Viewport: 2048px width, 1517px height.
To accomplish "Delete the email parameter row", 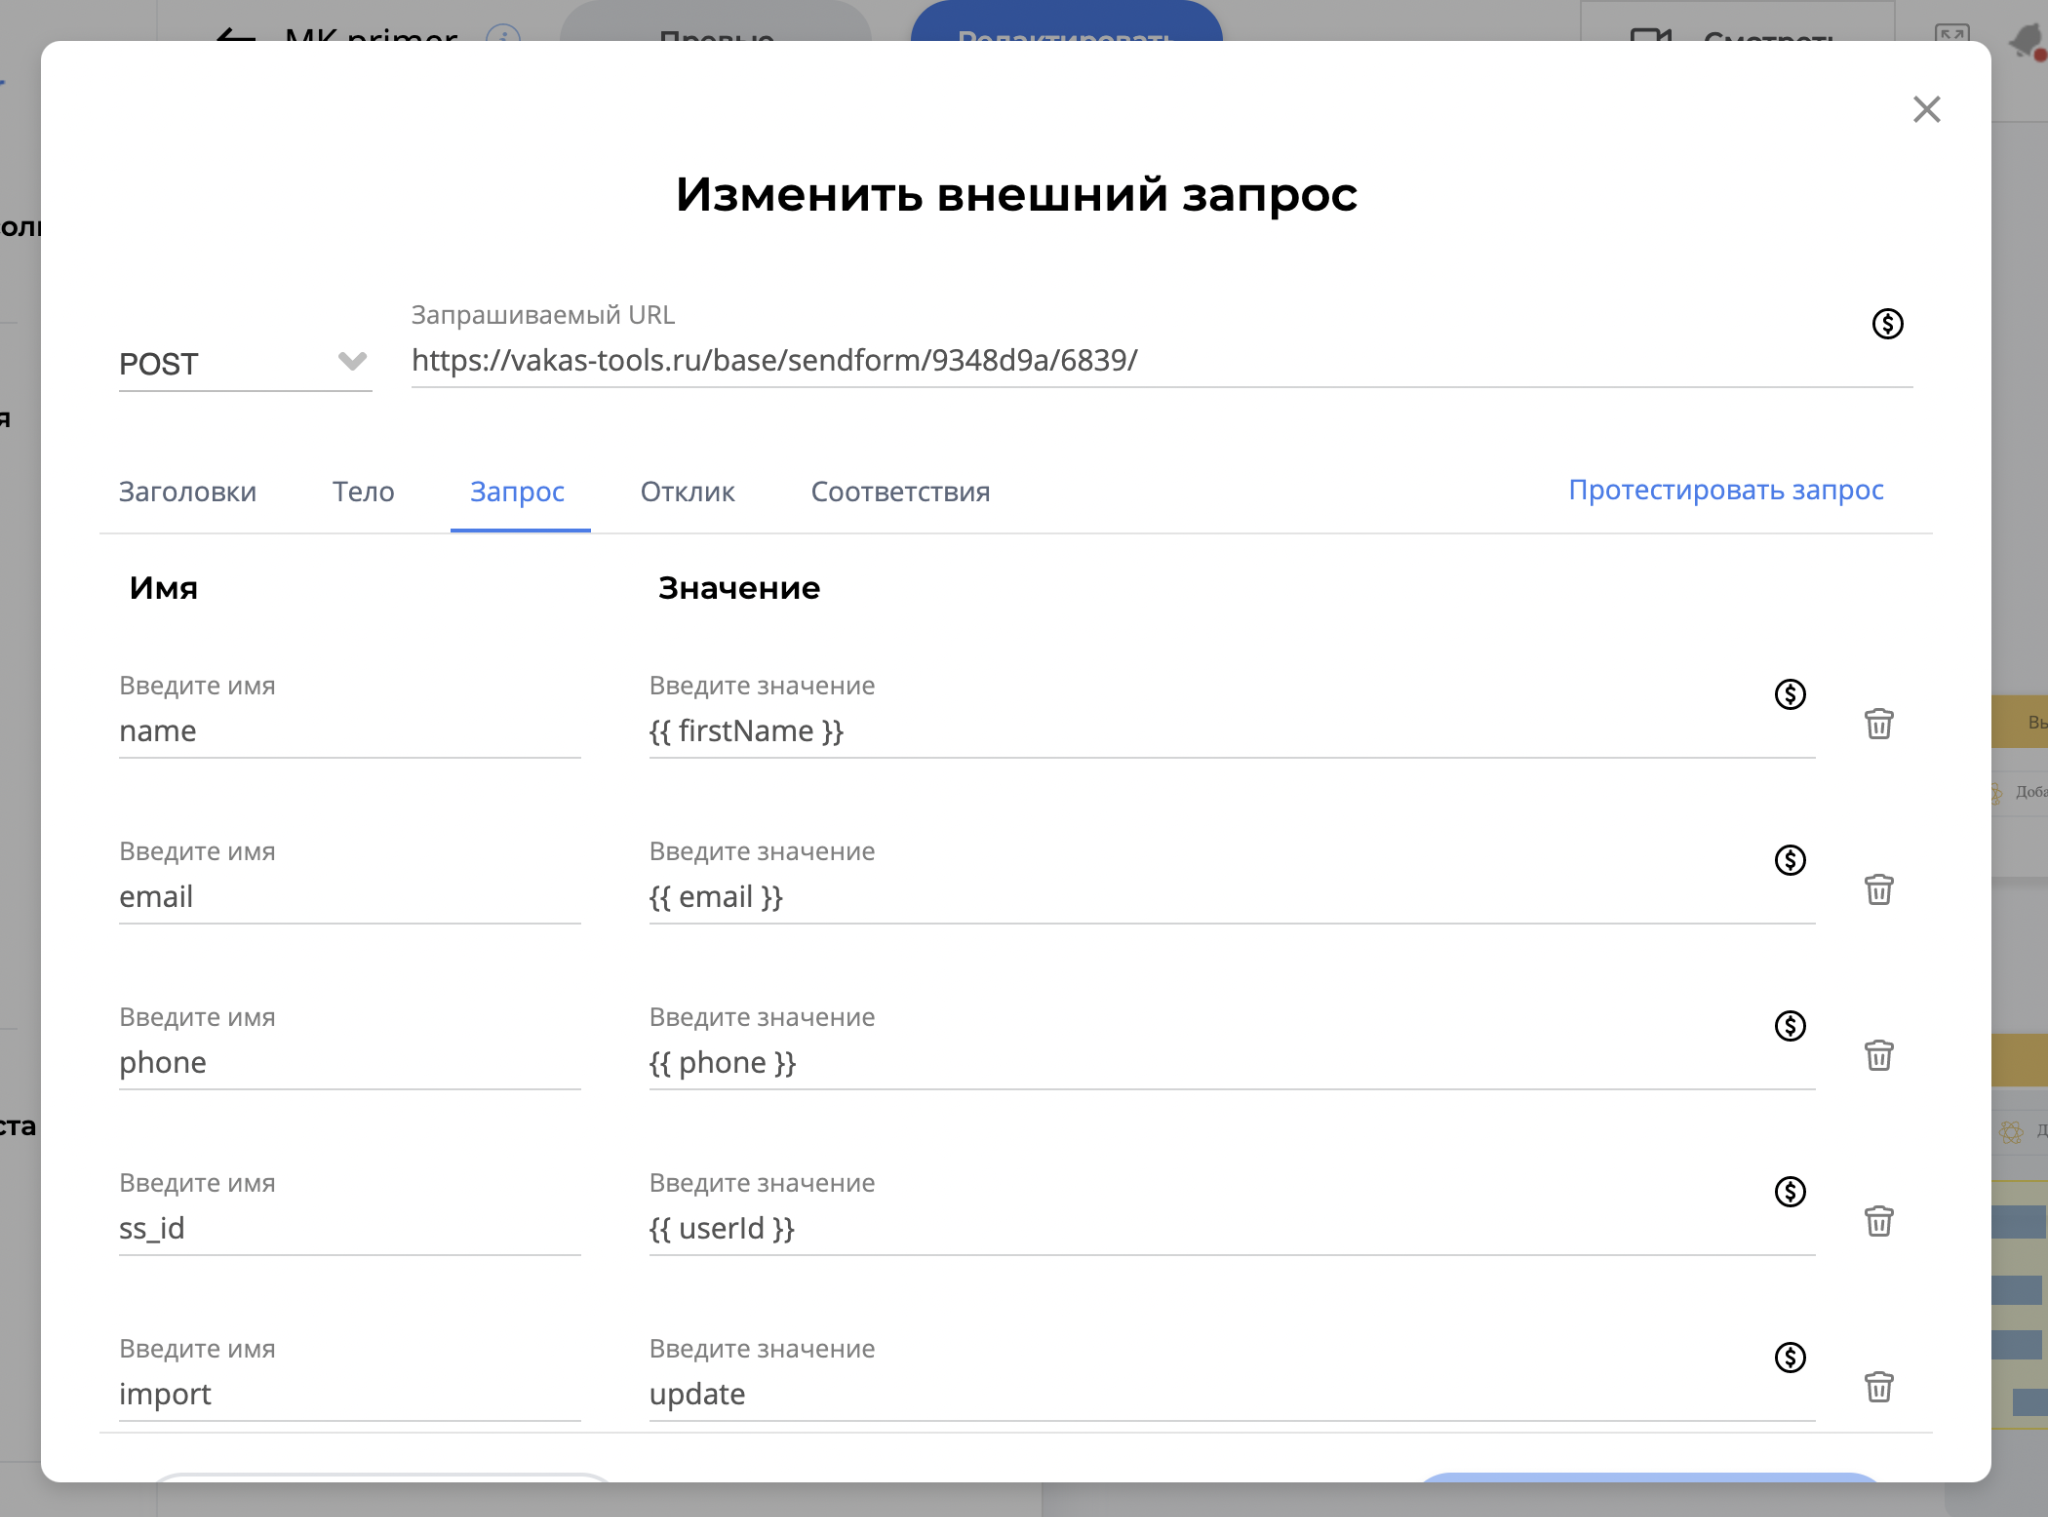I will 1878,890.
